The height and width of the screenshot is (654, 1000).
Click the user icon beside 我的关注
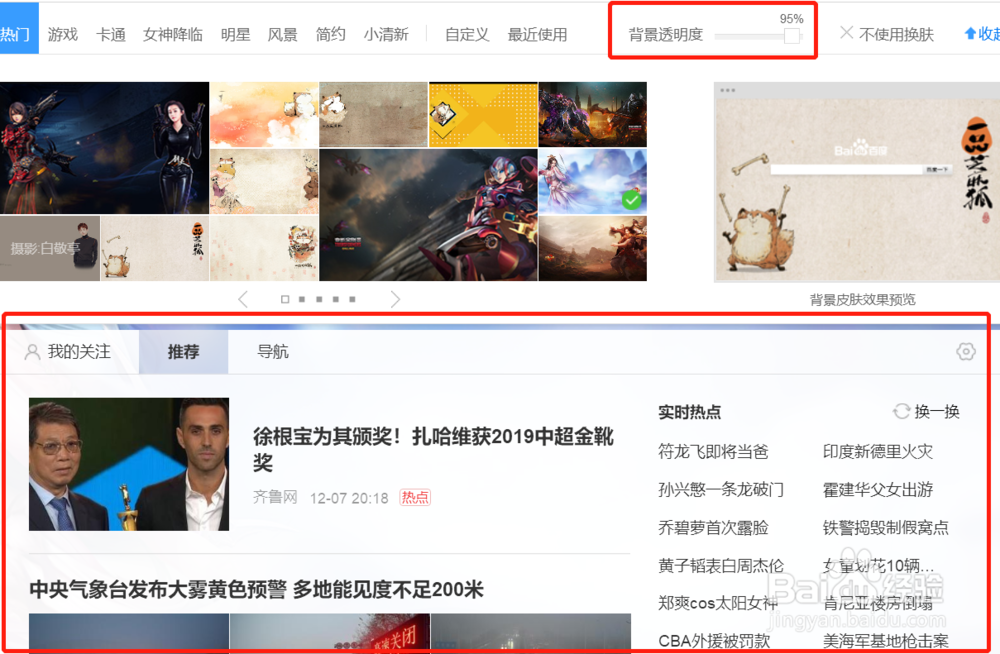pyautogui.click(x=32, y=352)
